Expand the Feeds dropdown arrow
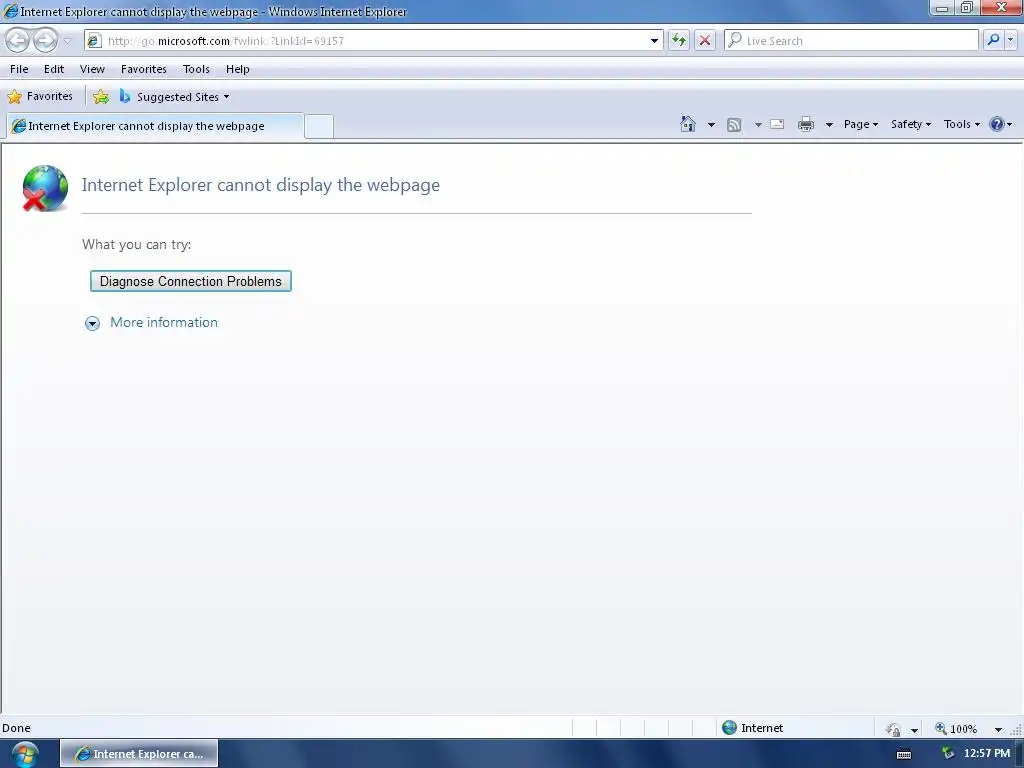 (758, 125)
